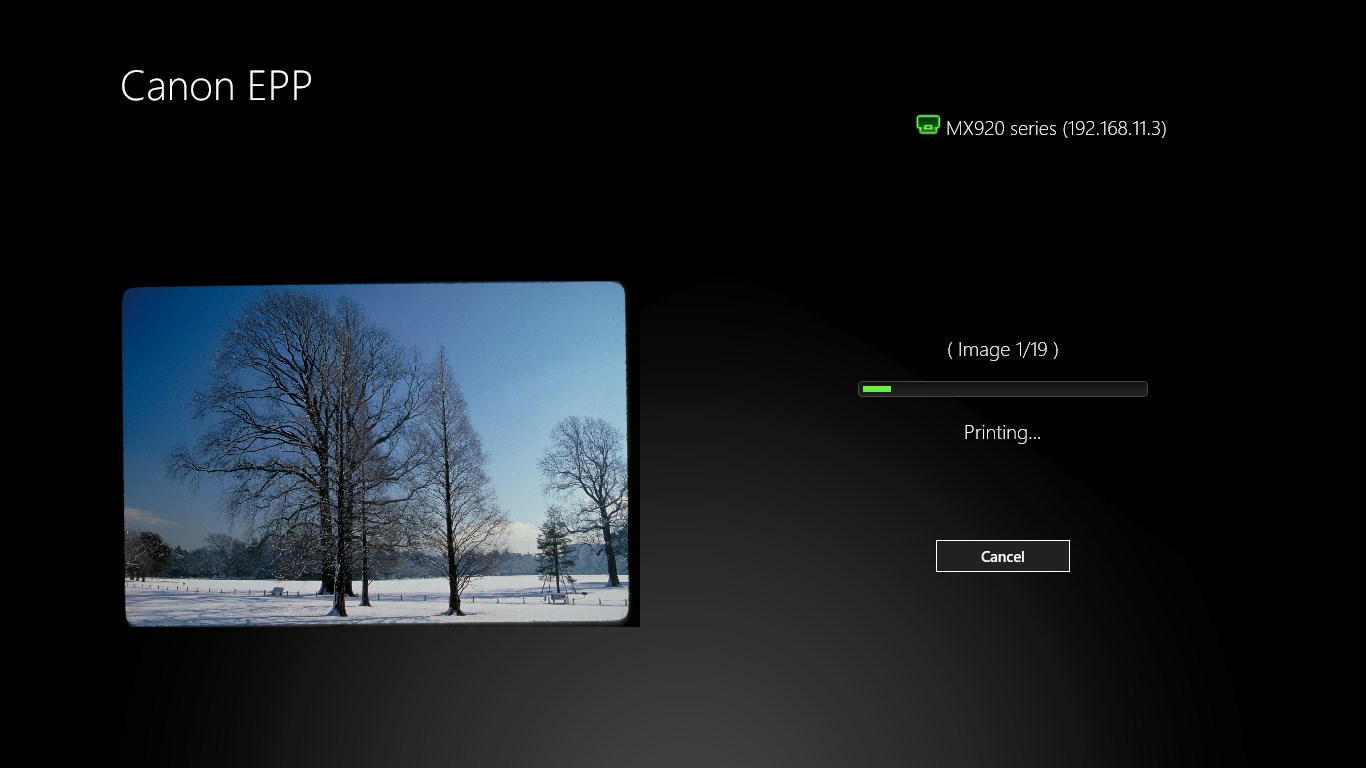Click the Cancel button to stop printing

tap(1002, 556)
